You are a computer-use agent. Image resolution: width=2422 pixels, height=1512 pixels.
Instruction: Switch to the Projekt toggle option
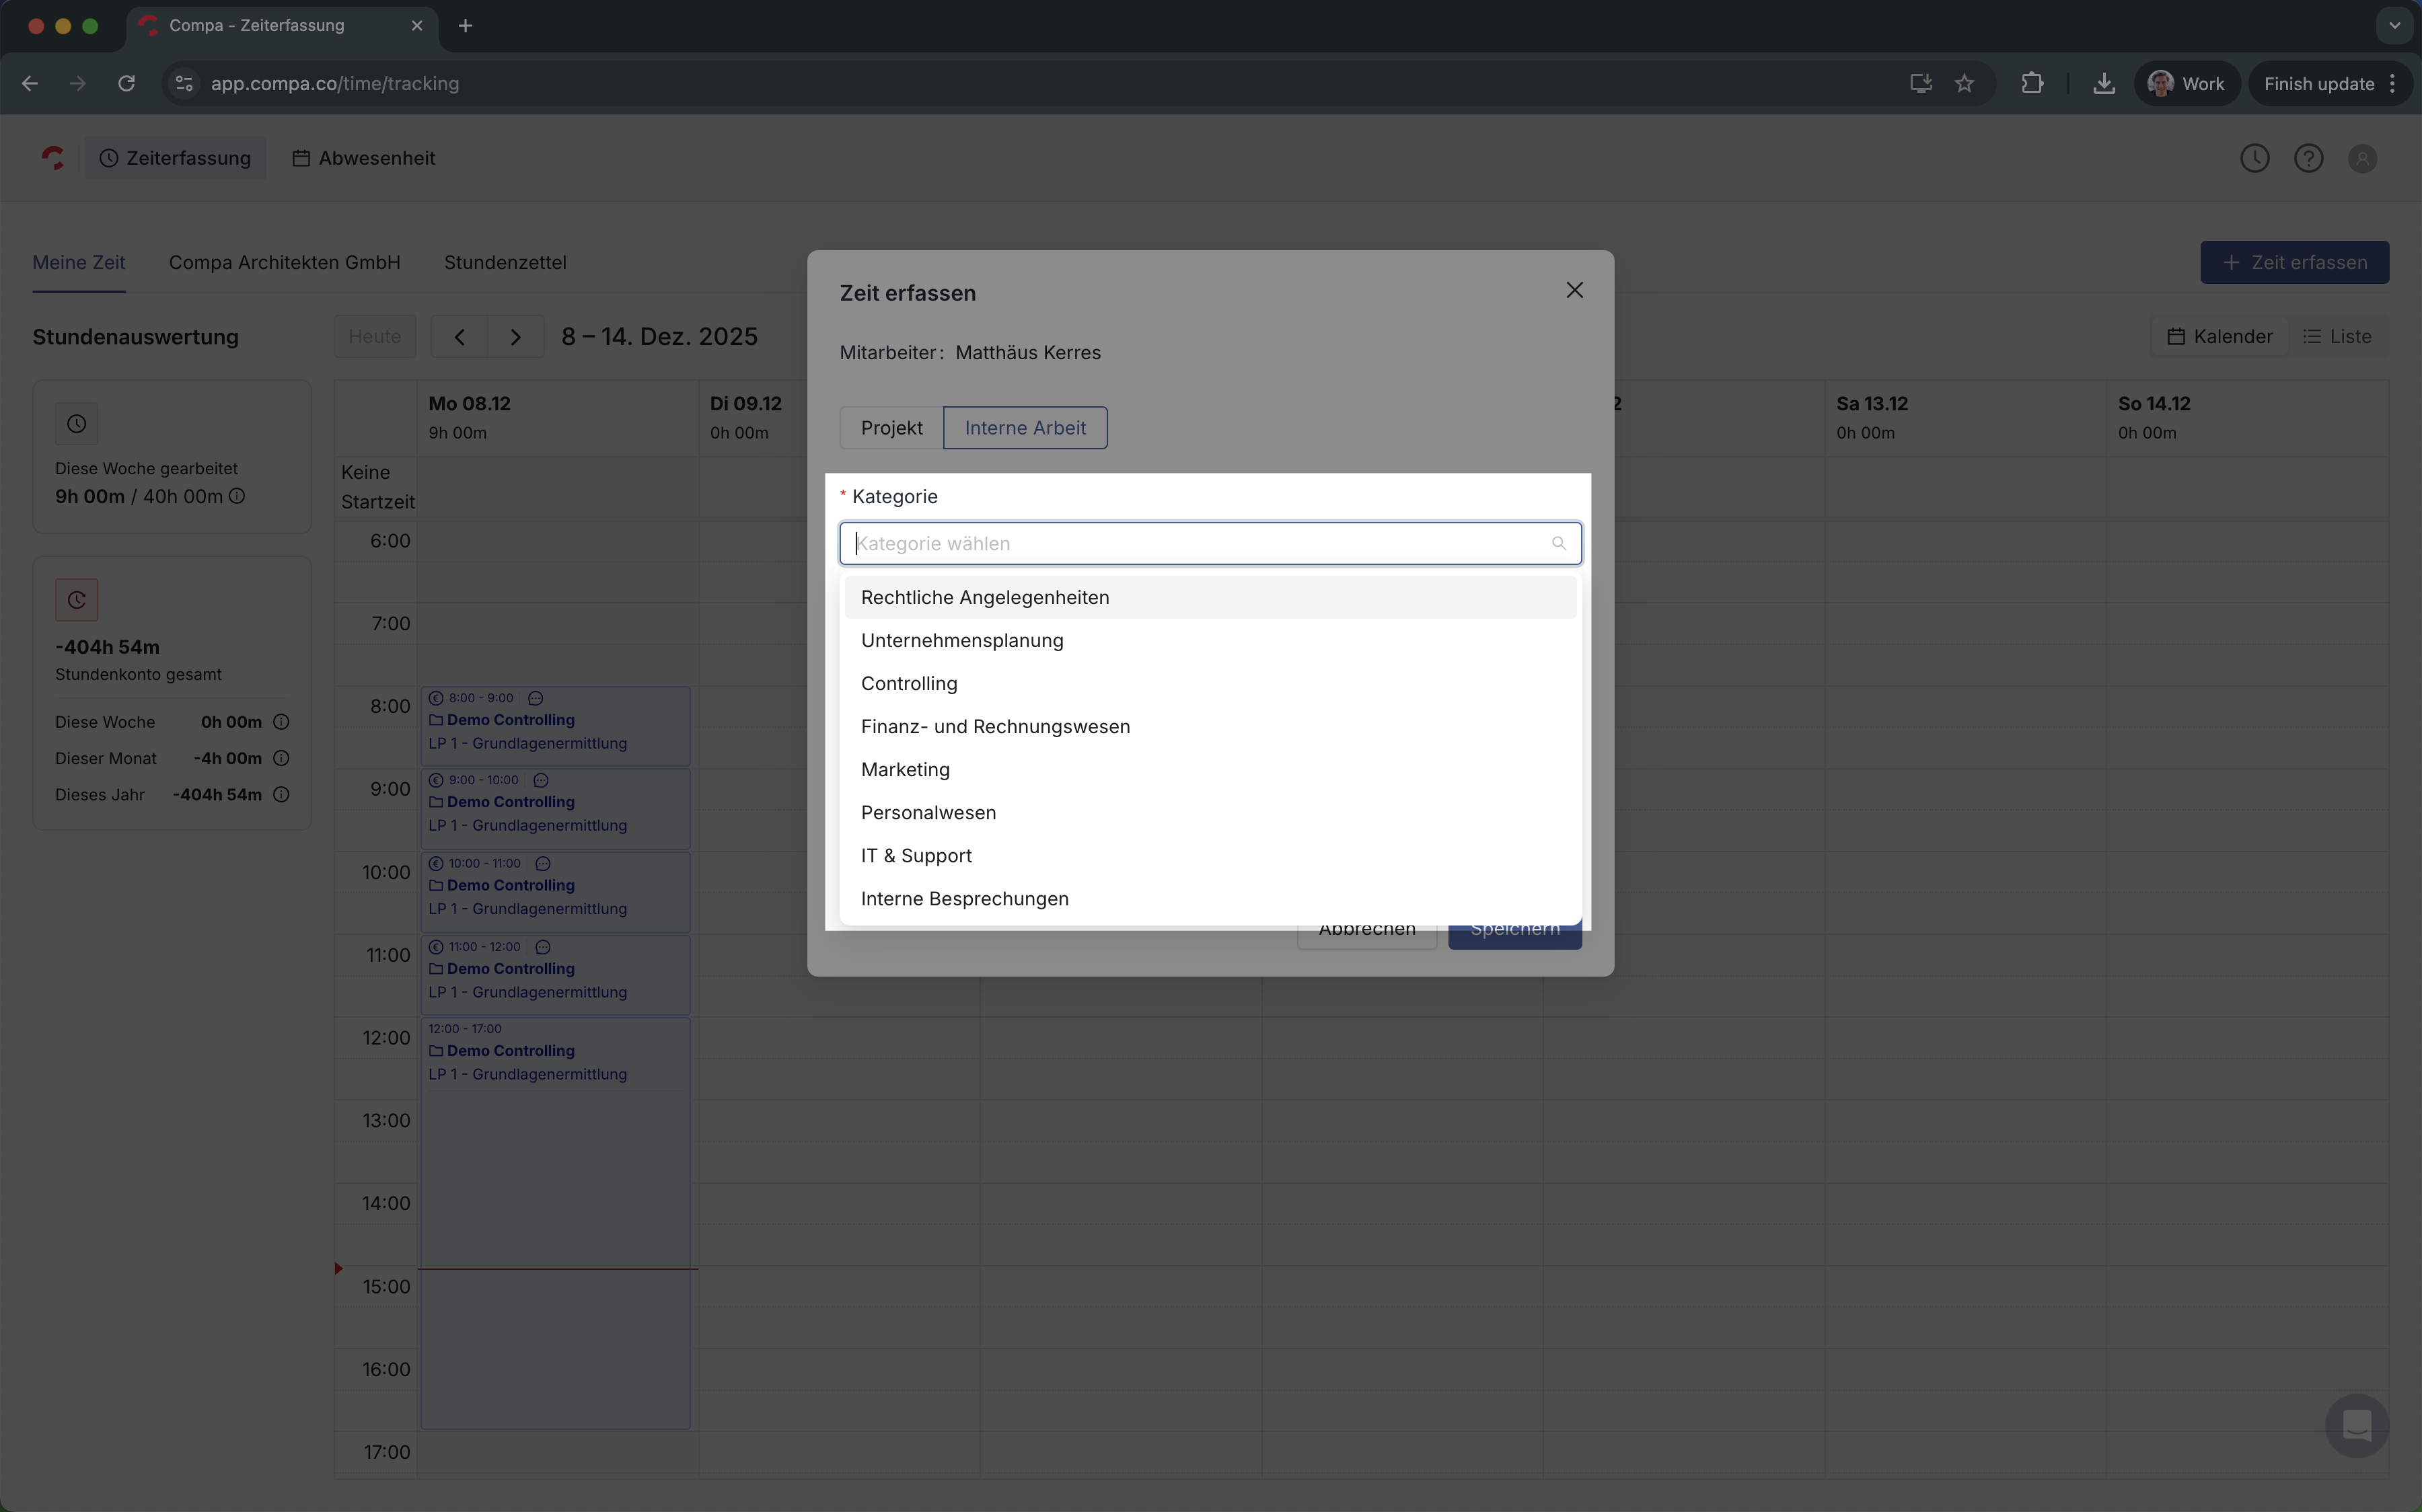891,428
